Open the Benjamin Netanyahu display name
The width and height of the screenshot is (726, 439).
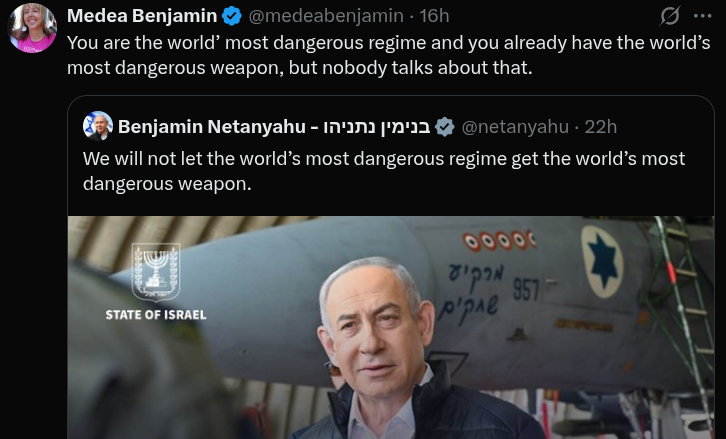[x=212, y=127]
